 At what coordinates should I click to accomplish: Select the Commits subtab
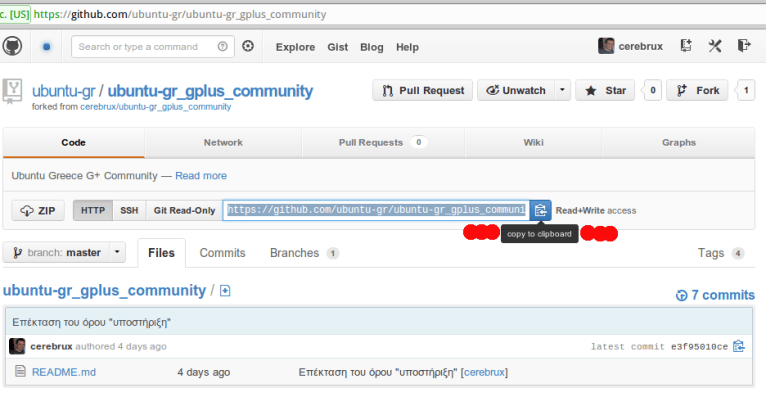(x=222, y=253)
